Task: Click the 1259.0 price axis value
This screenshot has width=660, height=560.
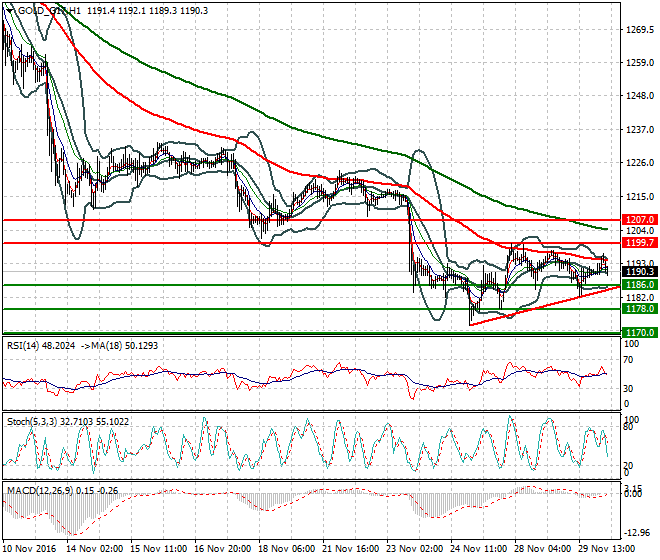Action: coord(640,63)
